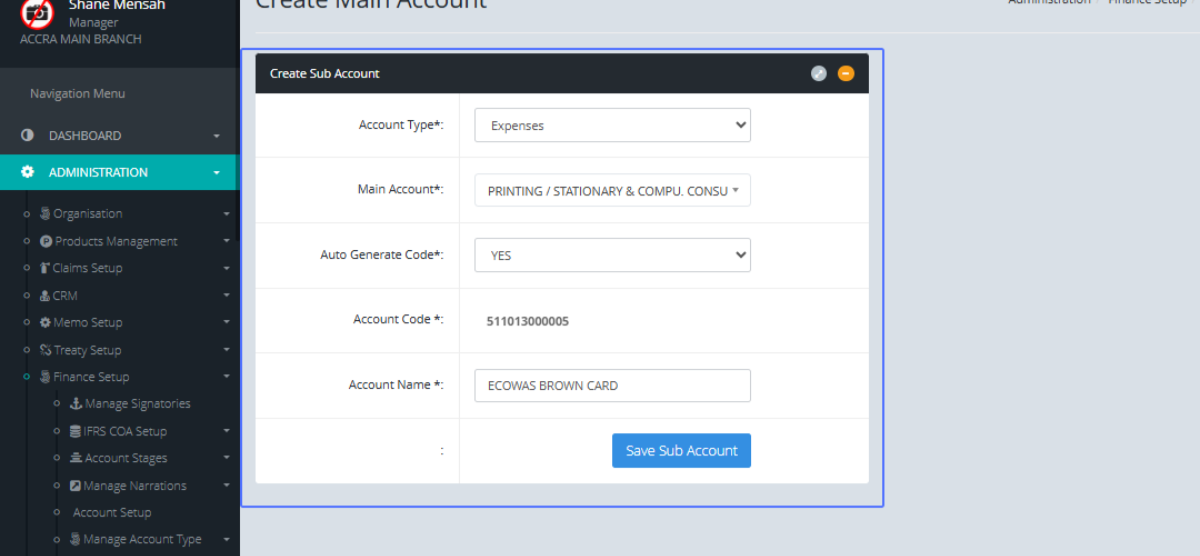
Task: Click the IFRS COA Setup database icon
Action: point(76,431)
